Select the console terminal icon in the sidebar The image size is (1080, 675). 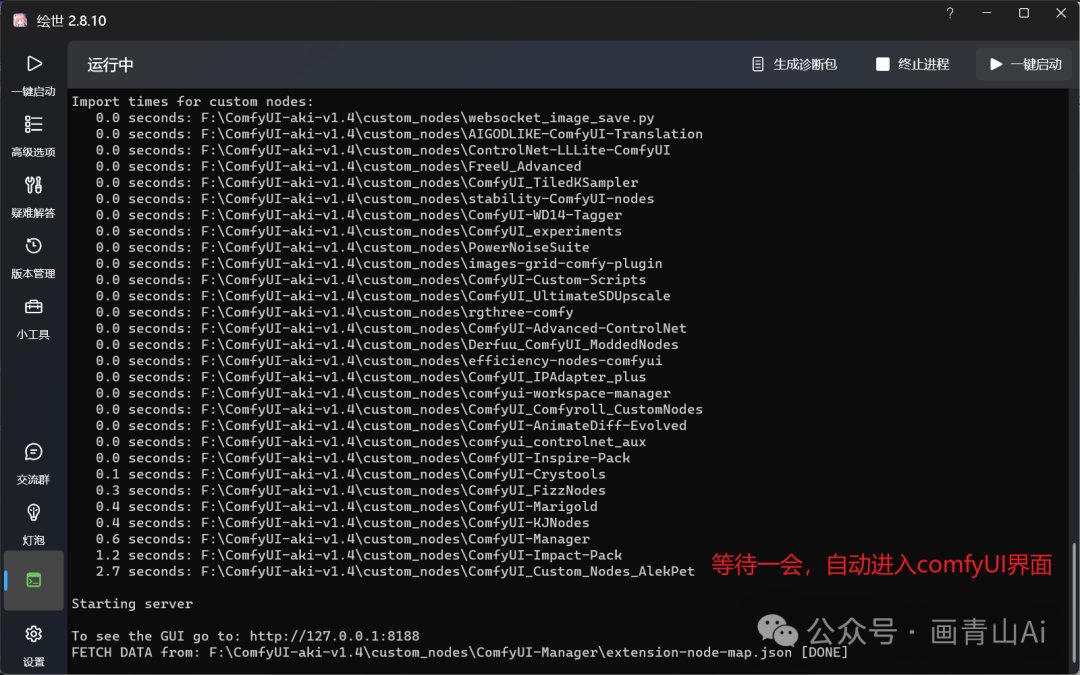[x=33, y=580]
